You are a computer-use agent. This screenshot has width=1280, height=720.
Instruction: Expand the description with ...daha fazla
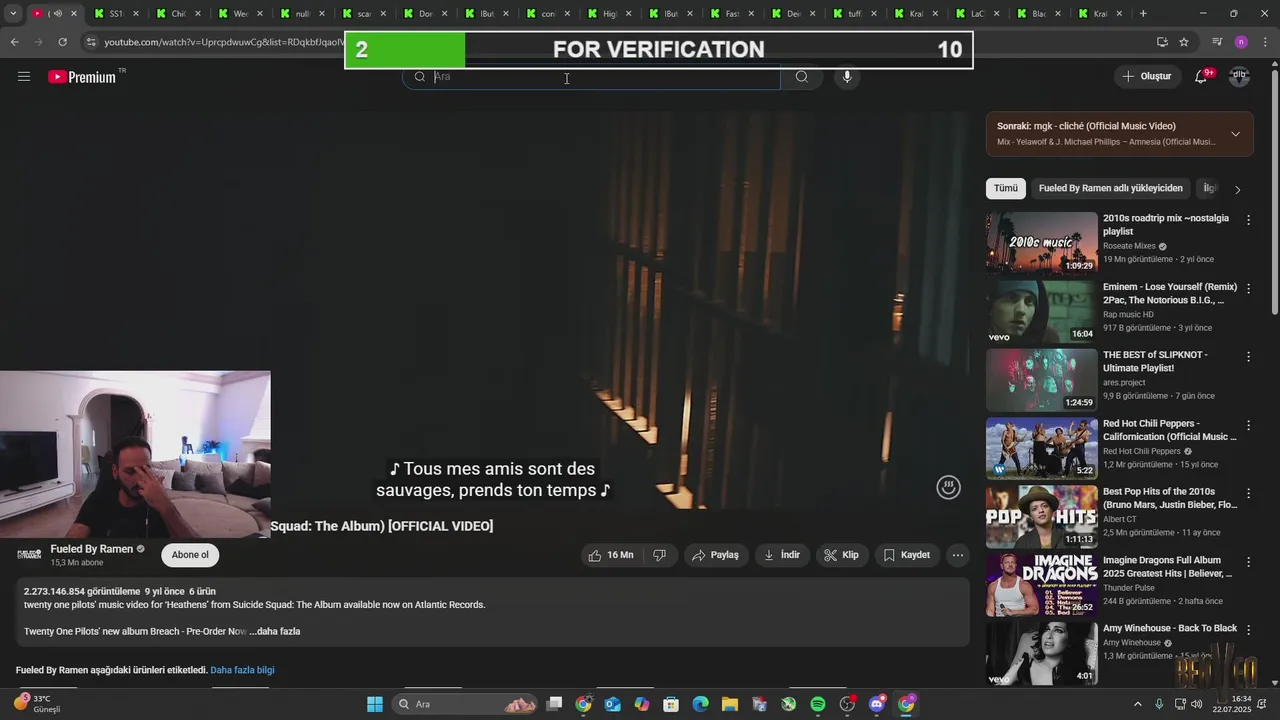[274, 632]
